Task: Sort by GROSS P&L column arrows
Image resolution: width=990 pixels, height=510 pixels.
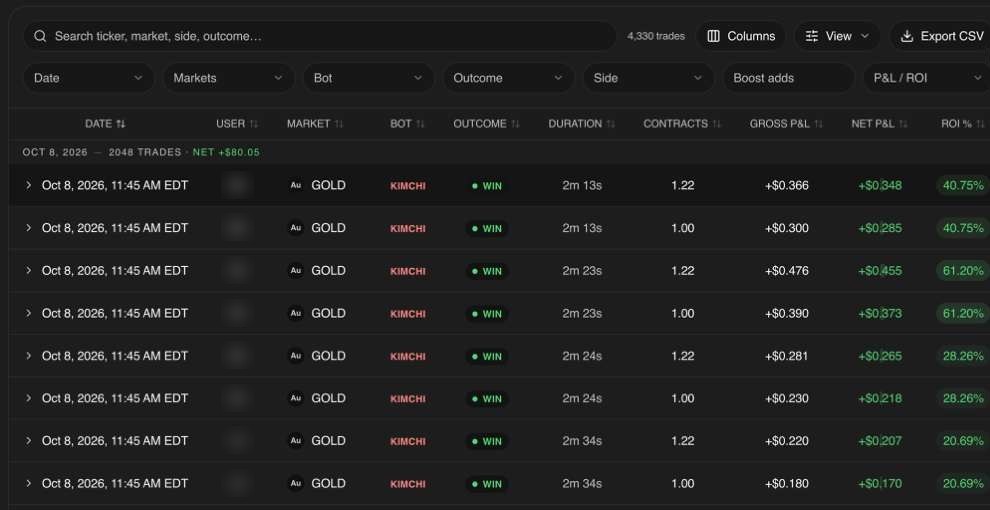Action: (x=818, y=124)
